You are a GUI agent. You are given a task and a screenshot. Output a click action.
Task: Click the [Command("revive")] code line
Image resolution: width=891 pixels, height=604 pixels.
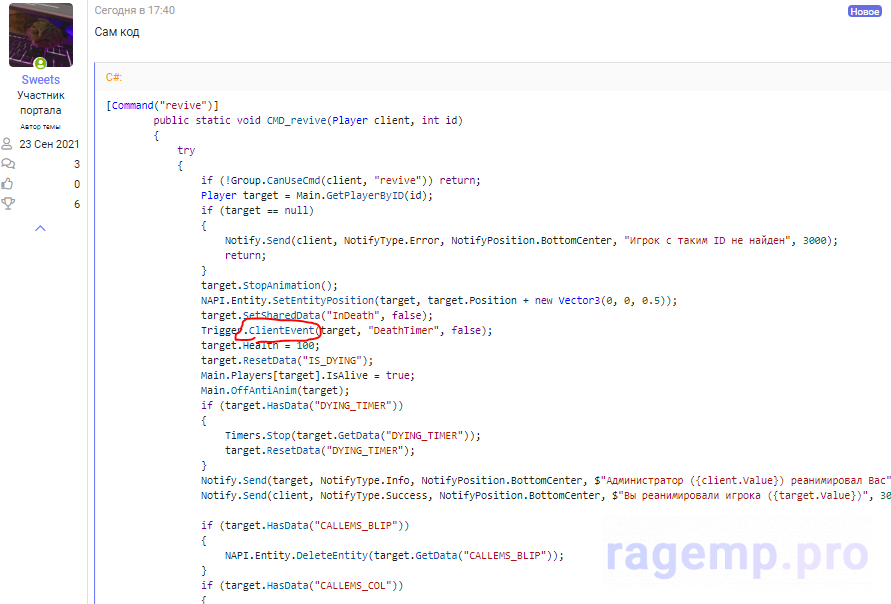tap(162, 105)
